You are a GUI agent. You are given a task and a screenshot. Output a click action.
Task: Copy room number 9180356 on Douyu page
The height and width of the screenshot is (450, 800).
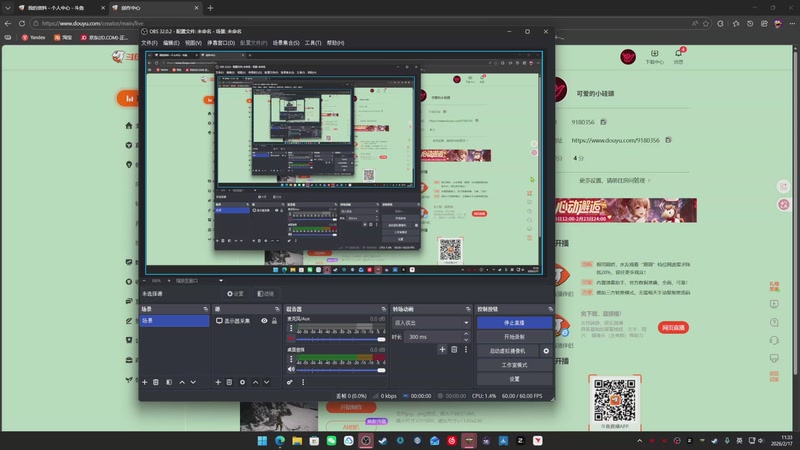point(603,122)
